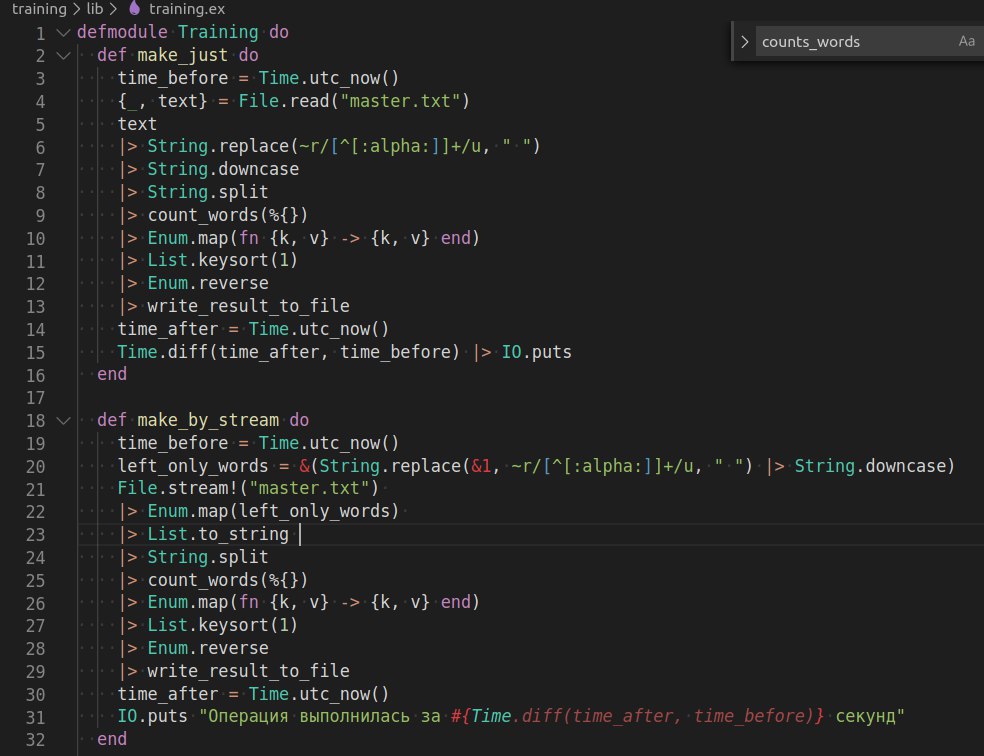Viewport: 984px width, 756px height.
Task: Open training folder in breadcrumb
Action: click(39, 9)
